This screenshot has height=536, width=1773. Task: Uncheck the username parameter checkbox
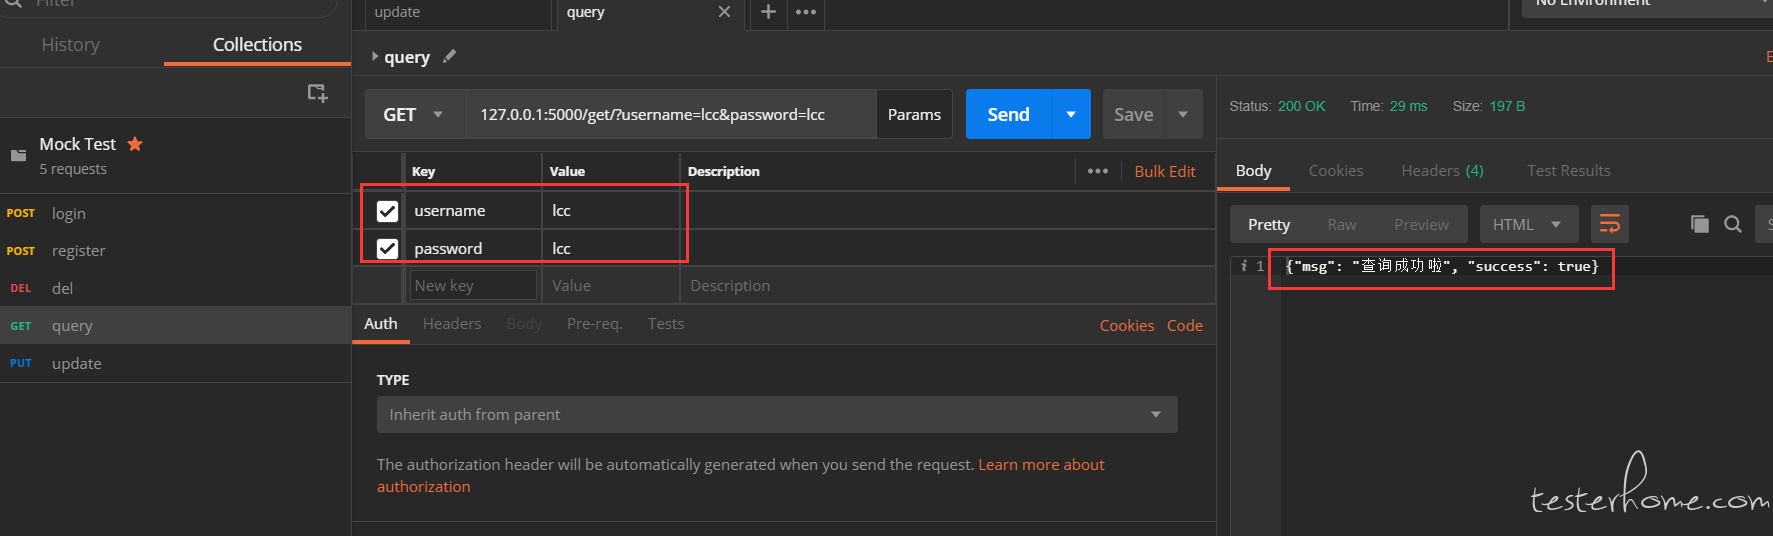387,211
